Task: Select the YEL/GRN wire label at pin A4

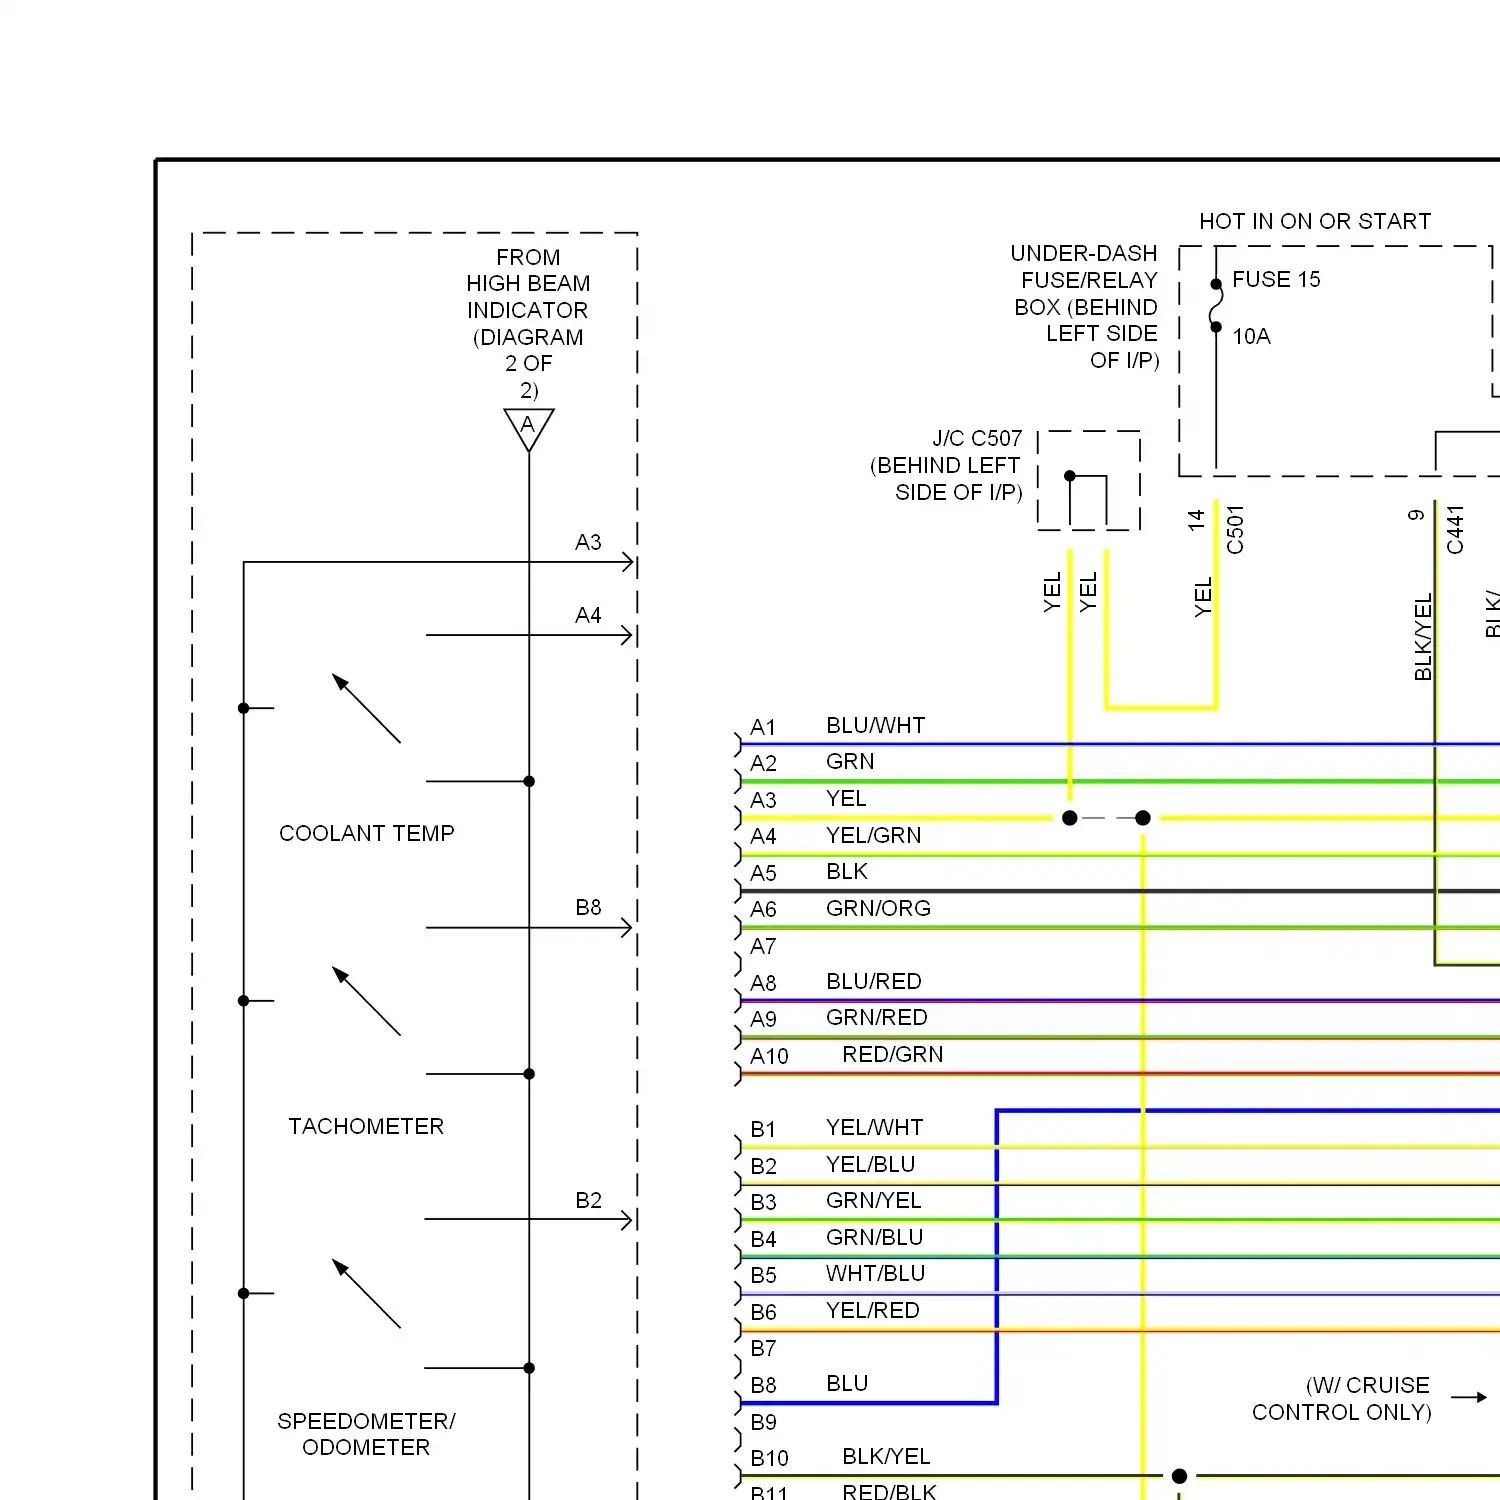Action: pyautogui.click(x=873, y=836)
